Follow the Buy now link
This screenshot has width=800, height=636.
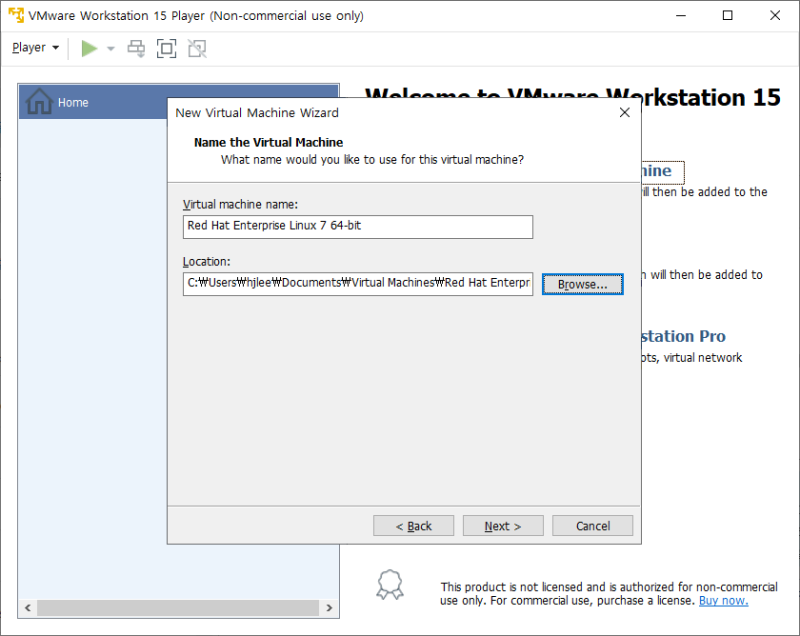(723, 600)
